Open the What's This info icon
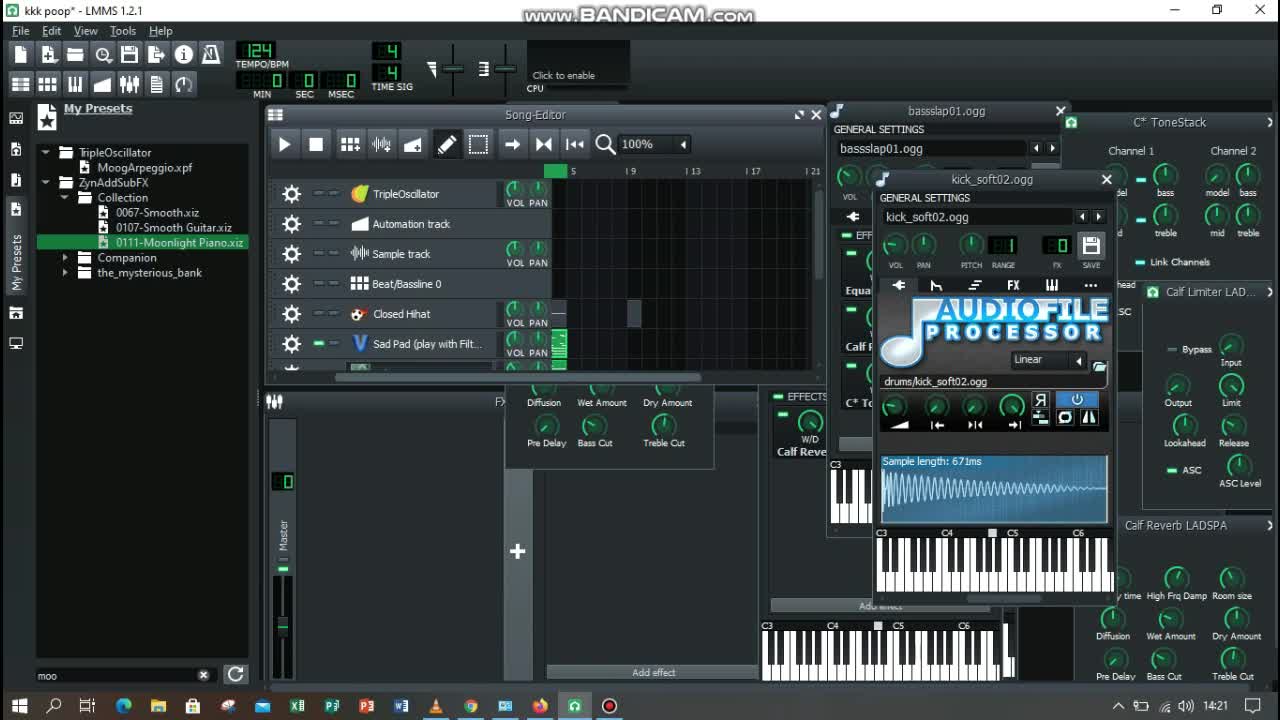 [183, 55]
